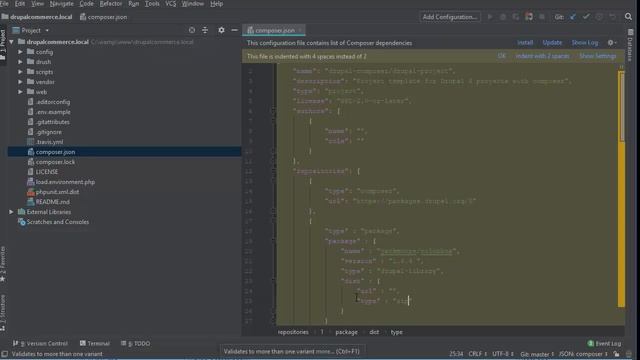Select composer.lock in project tree
The image size is (640, 360).
tap(55, 162)
